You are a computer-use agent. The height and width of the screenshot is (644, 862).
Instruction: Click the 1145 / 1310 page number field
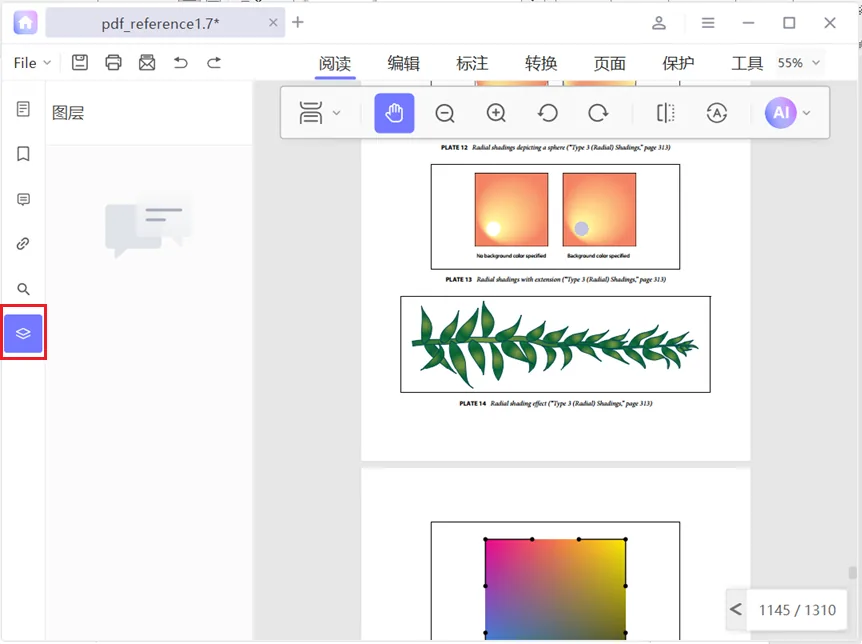[x=797, y=610]
